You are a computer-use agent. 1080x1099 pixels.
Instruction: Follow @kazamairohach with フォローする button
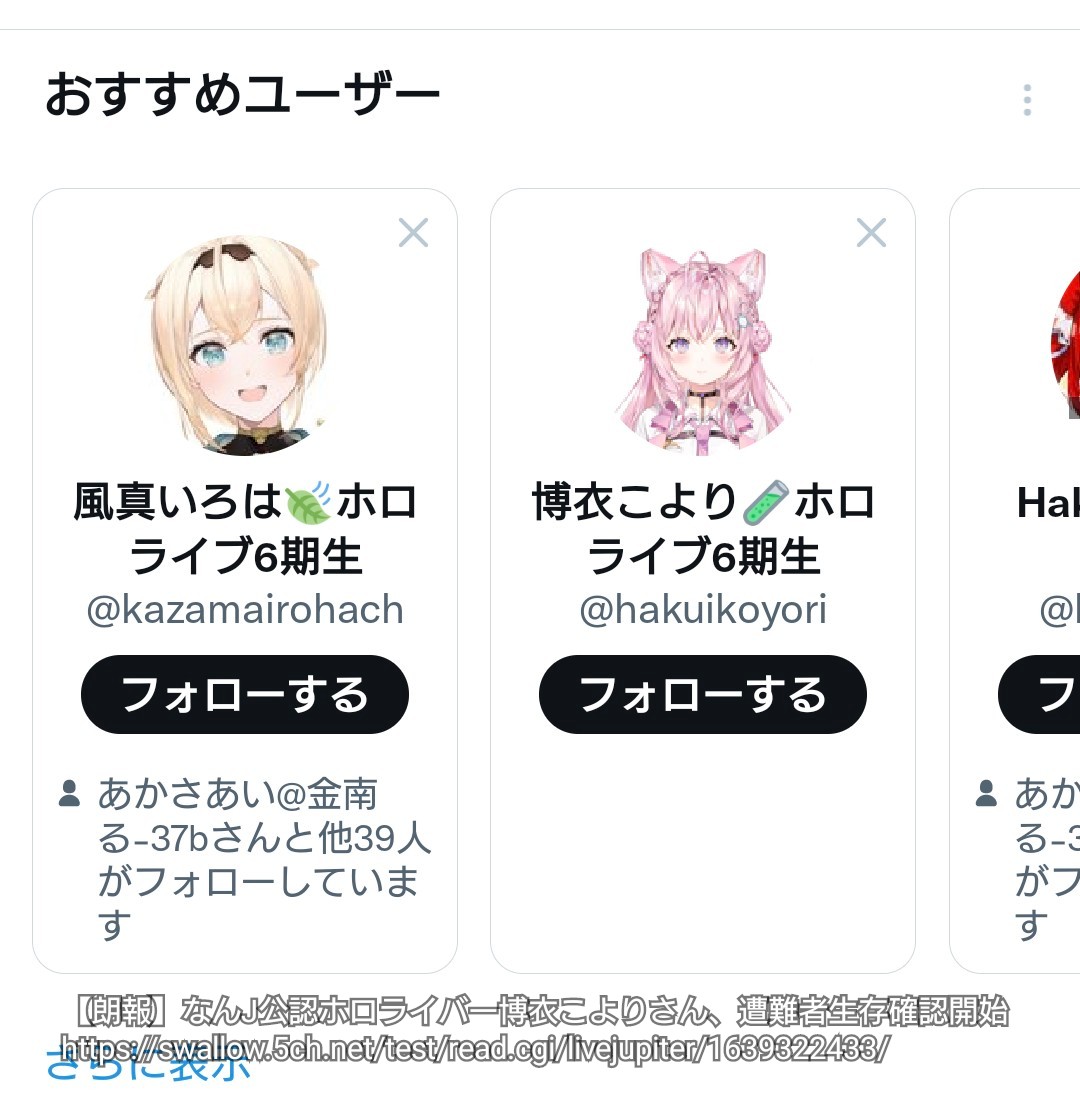(x=245, y=694)
